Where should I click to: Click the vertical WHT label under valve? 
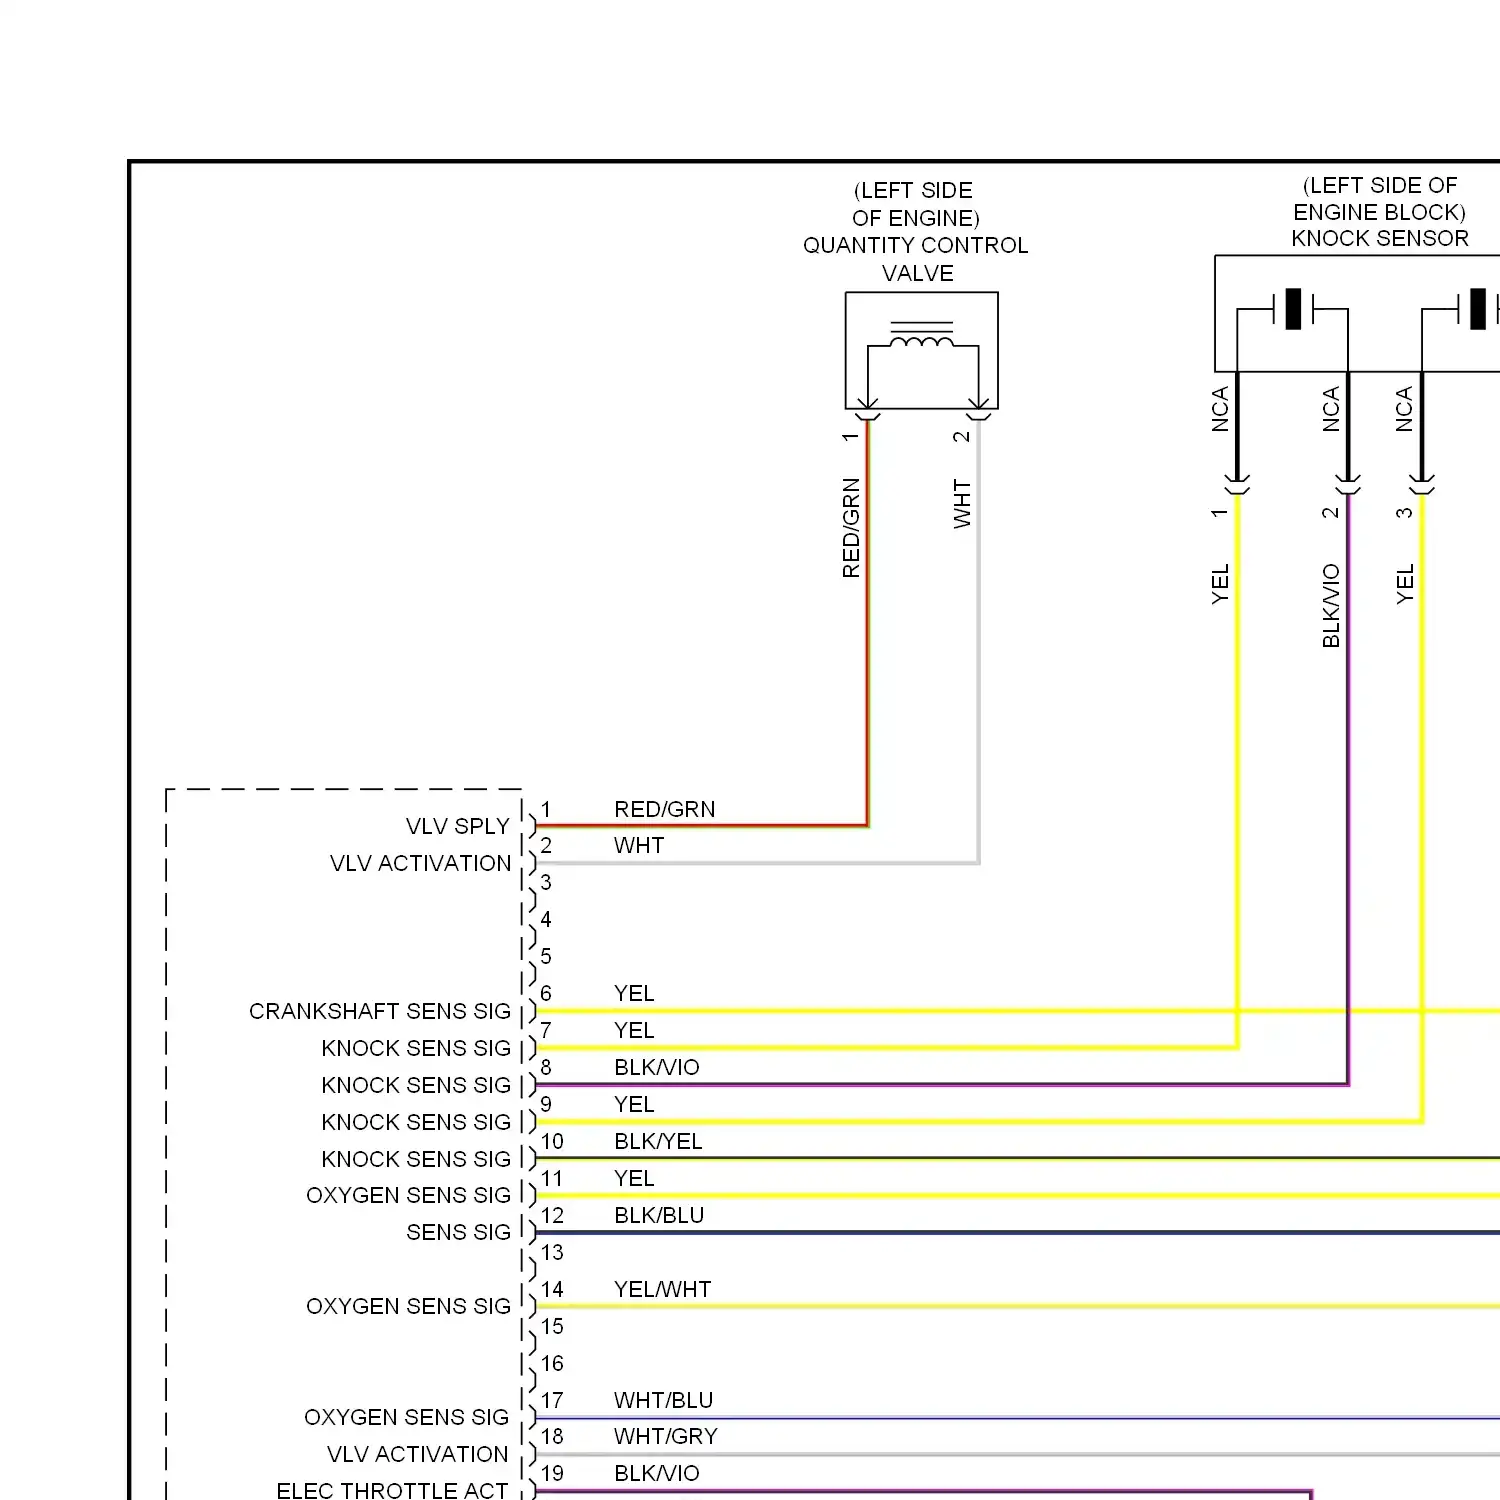click(x=962, y=504)
